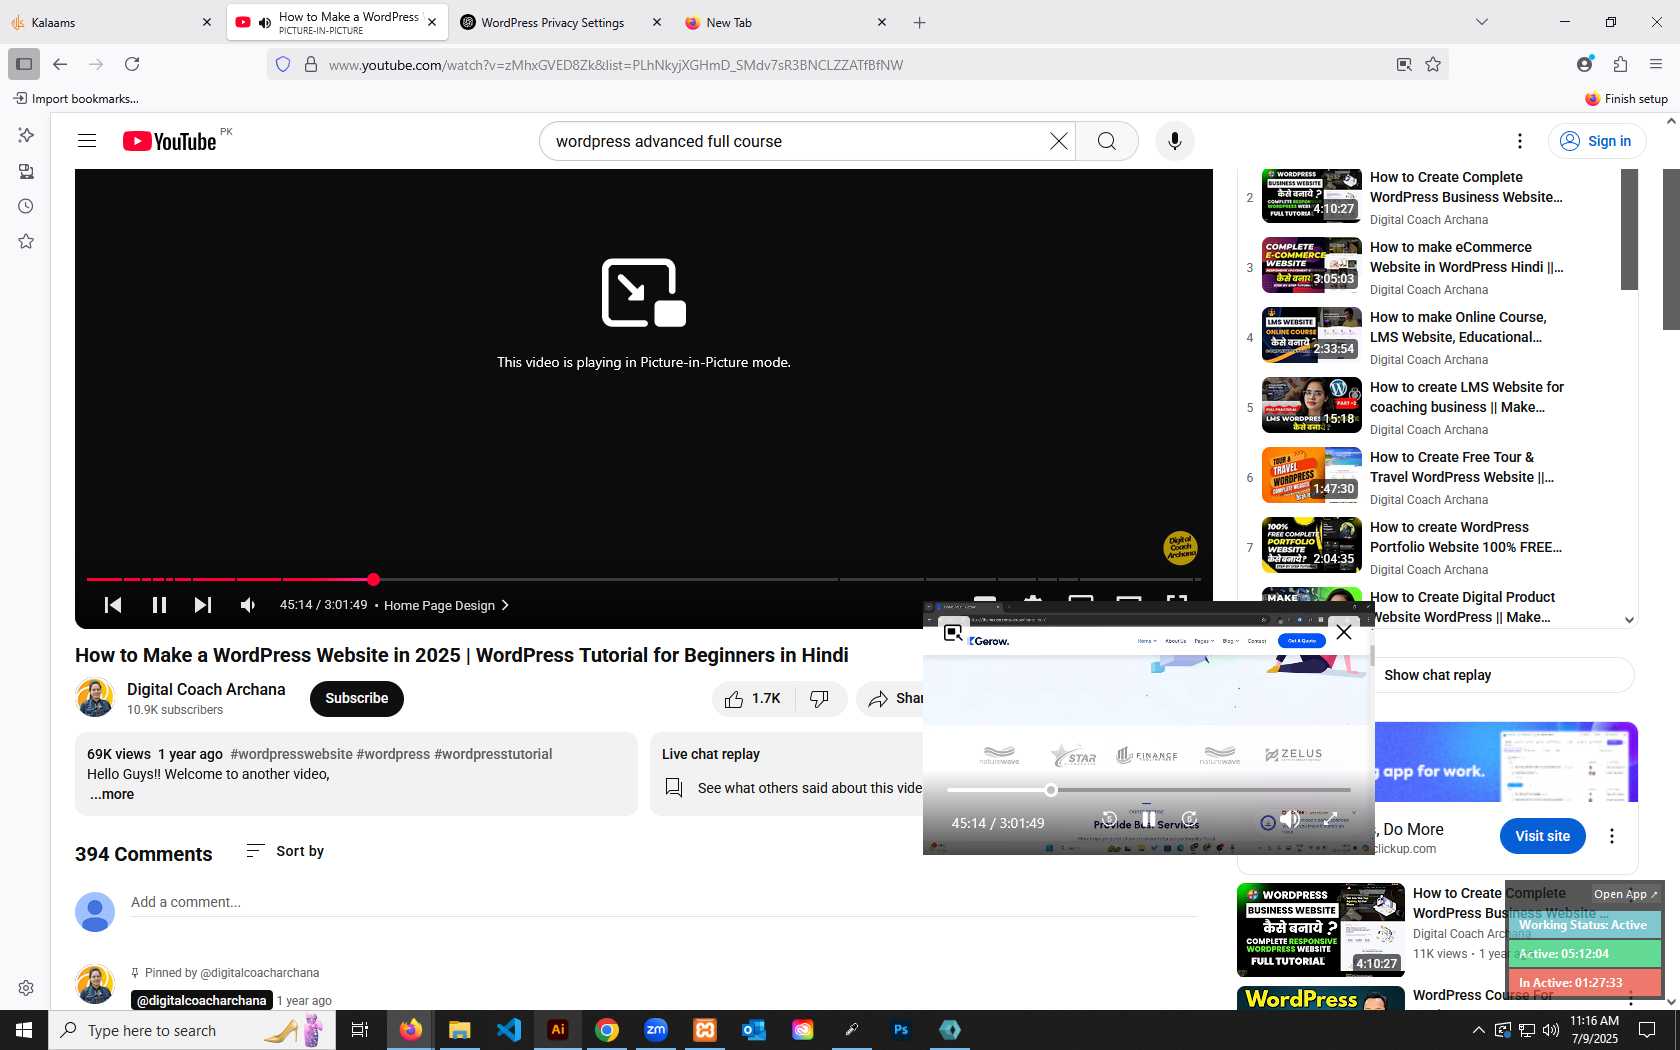
Task: Toggle picture-in-picture from the address bar
Action: pyautogui.click(x=1404, y=64)
